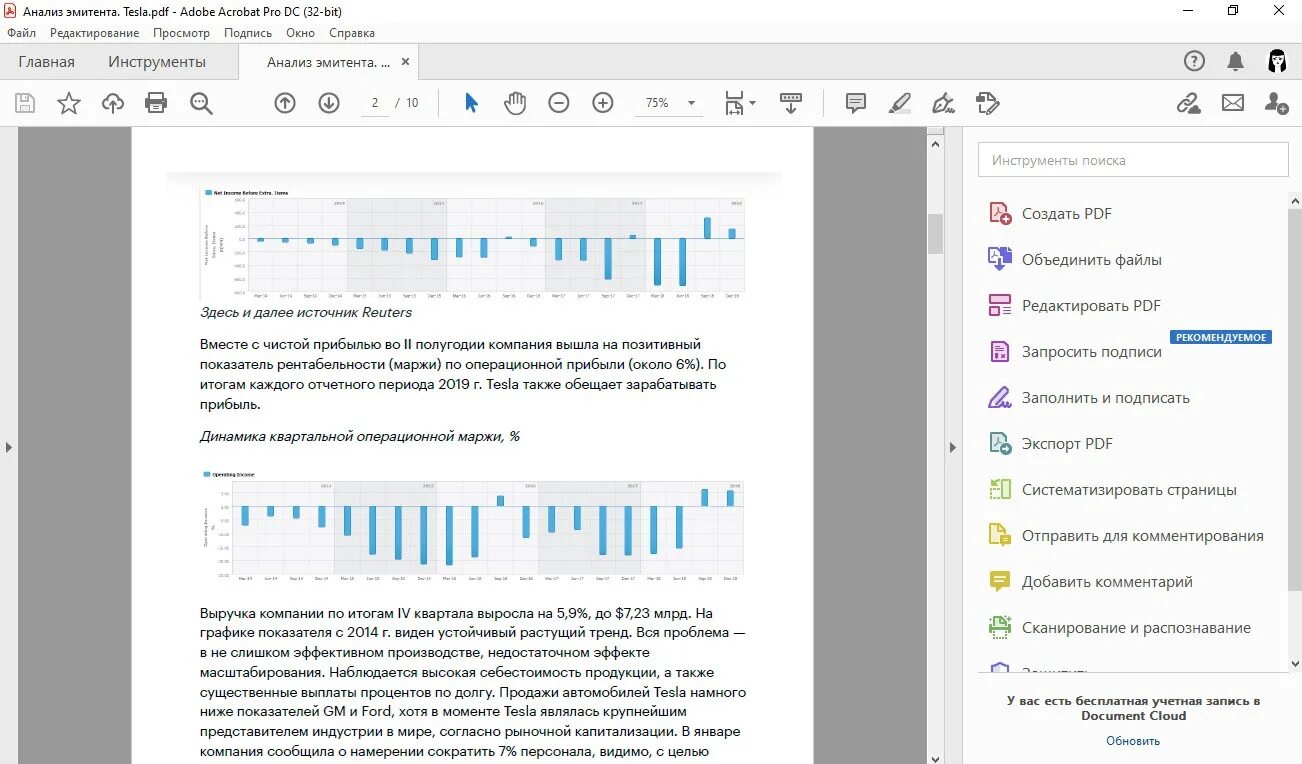Add a sticky note comment

856,103
